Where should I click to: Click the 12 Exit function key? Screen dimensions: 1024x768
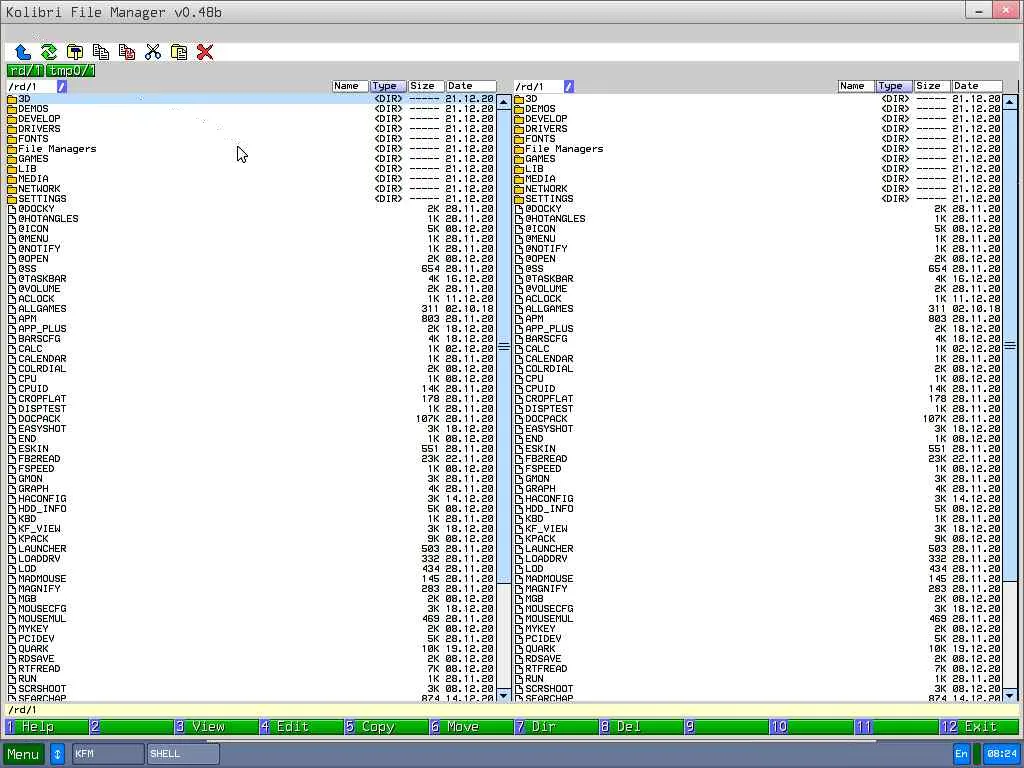pyautogui.click(x=980, y=727)
